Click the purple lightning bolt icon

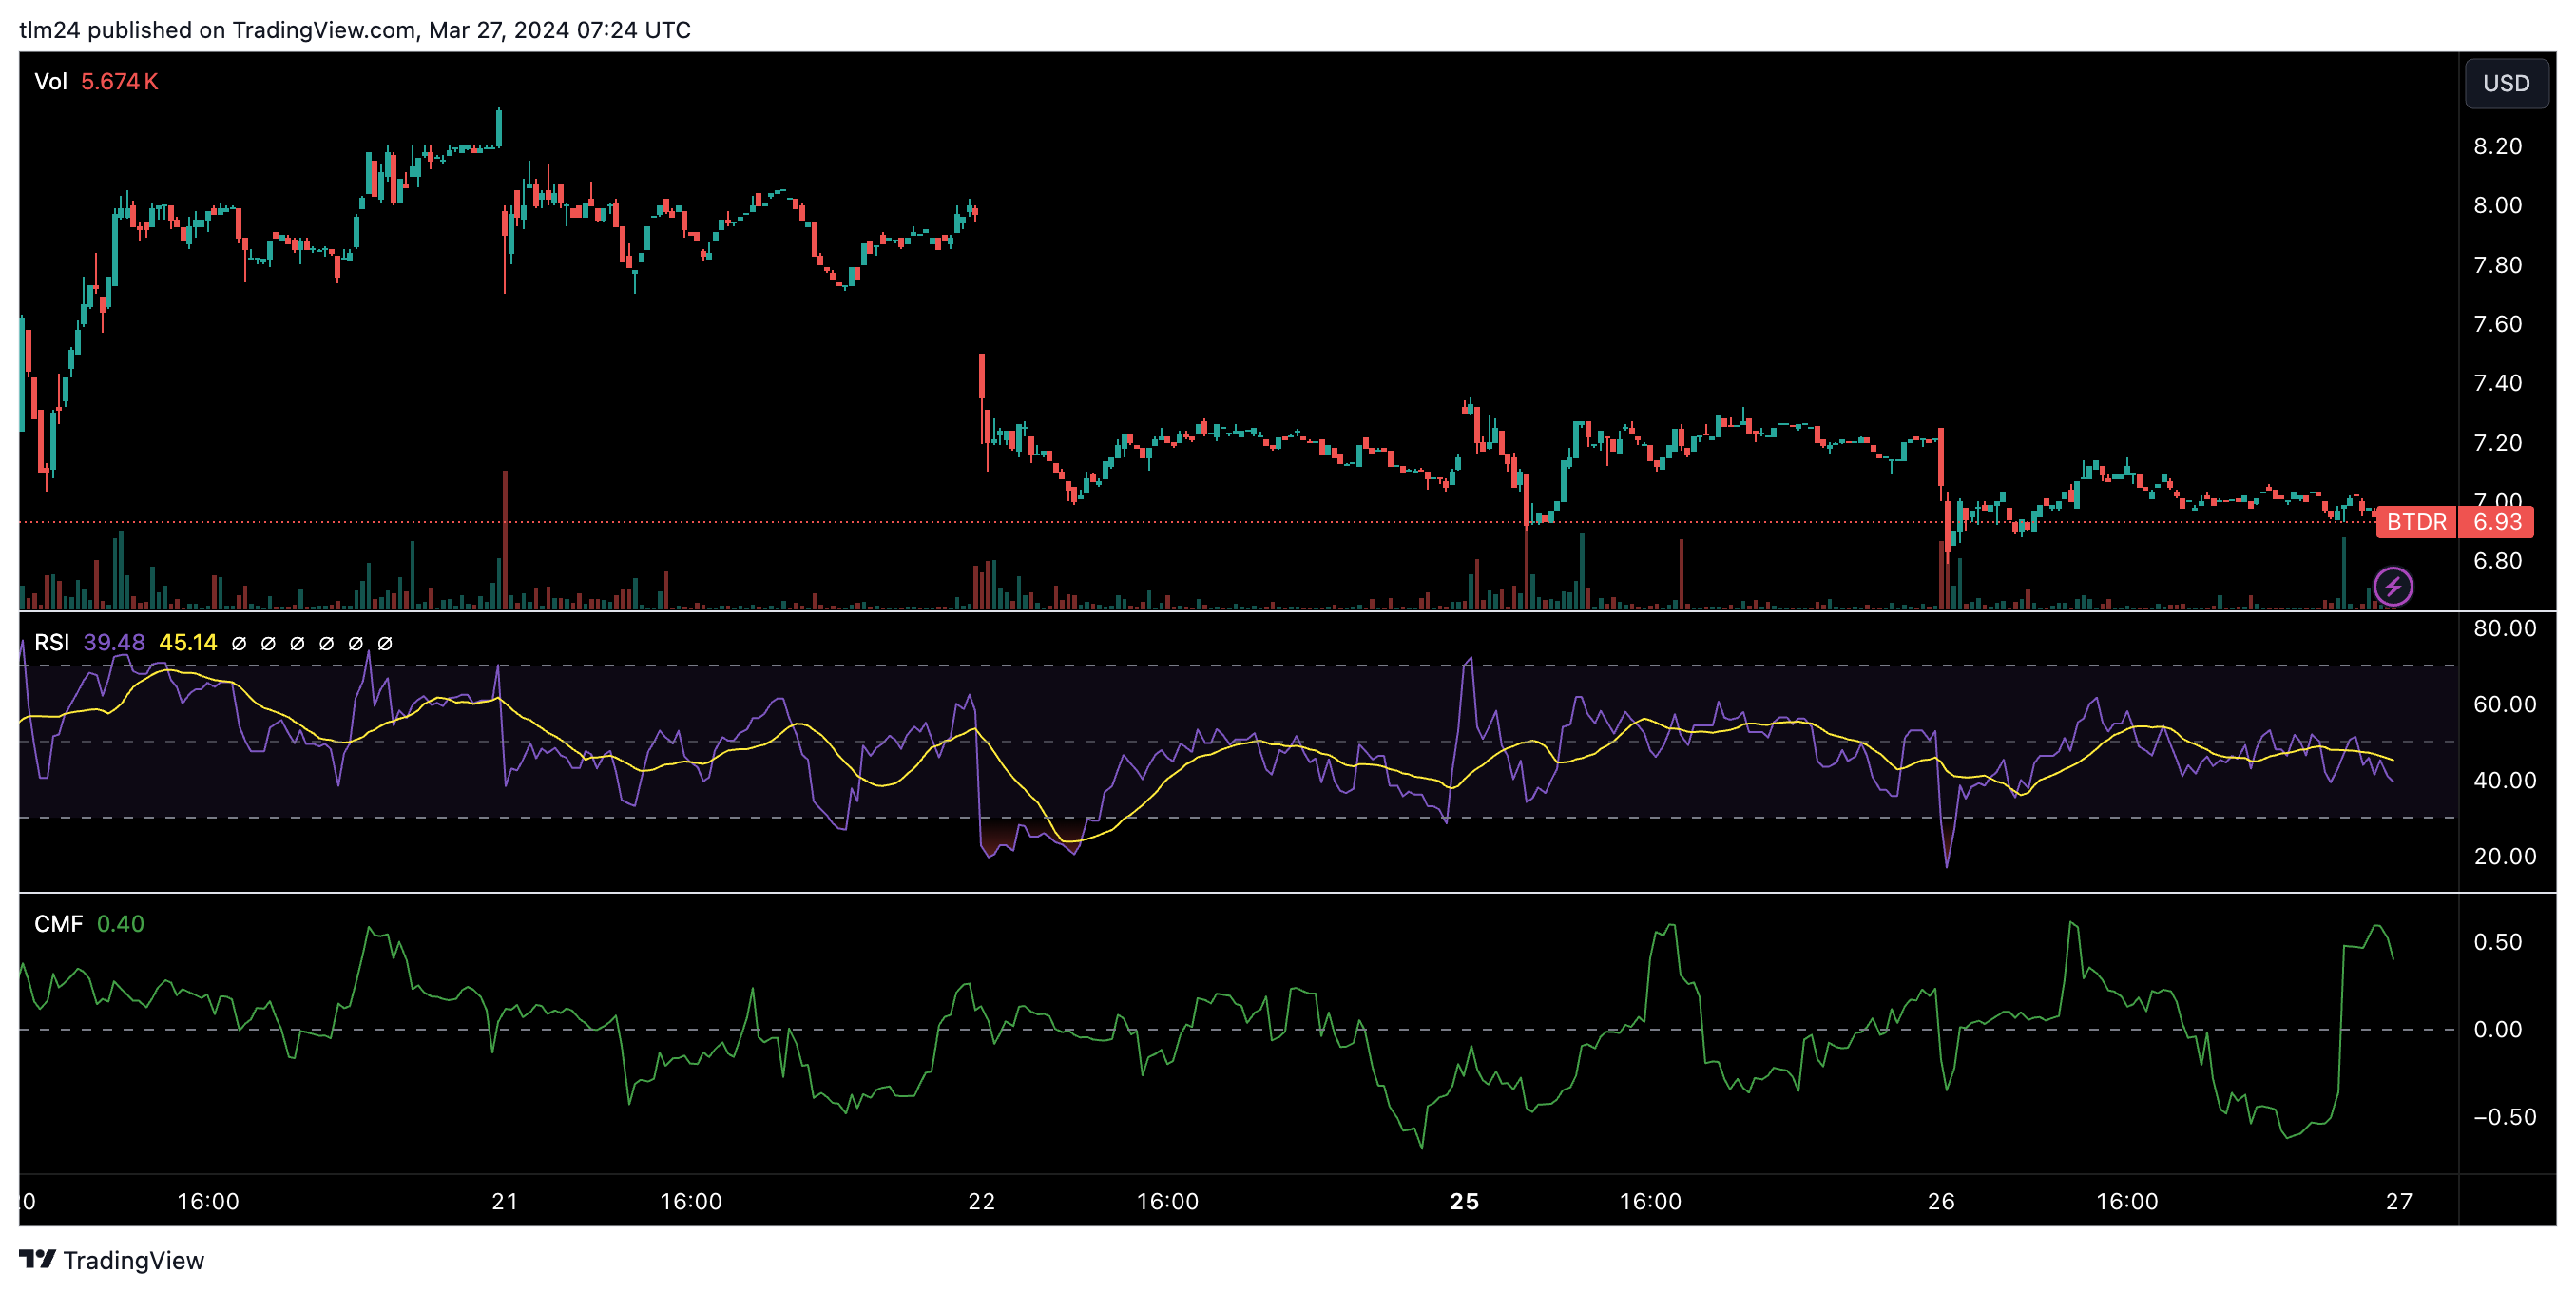tap(2393, 586)
